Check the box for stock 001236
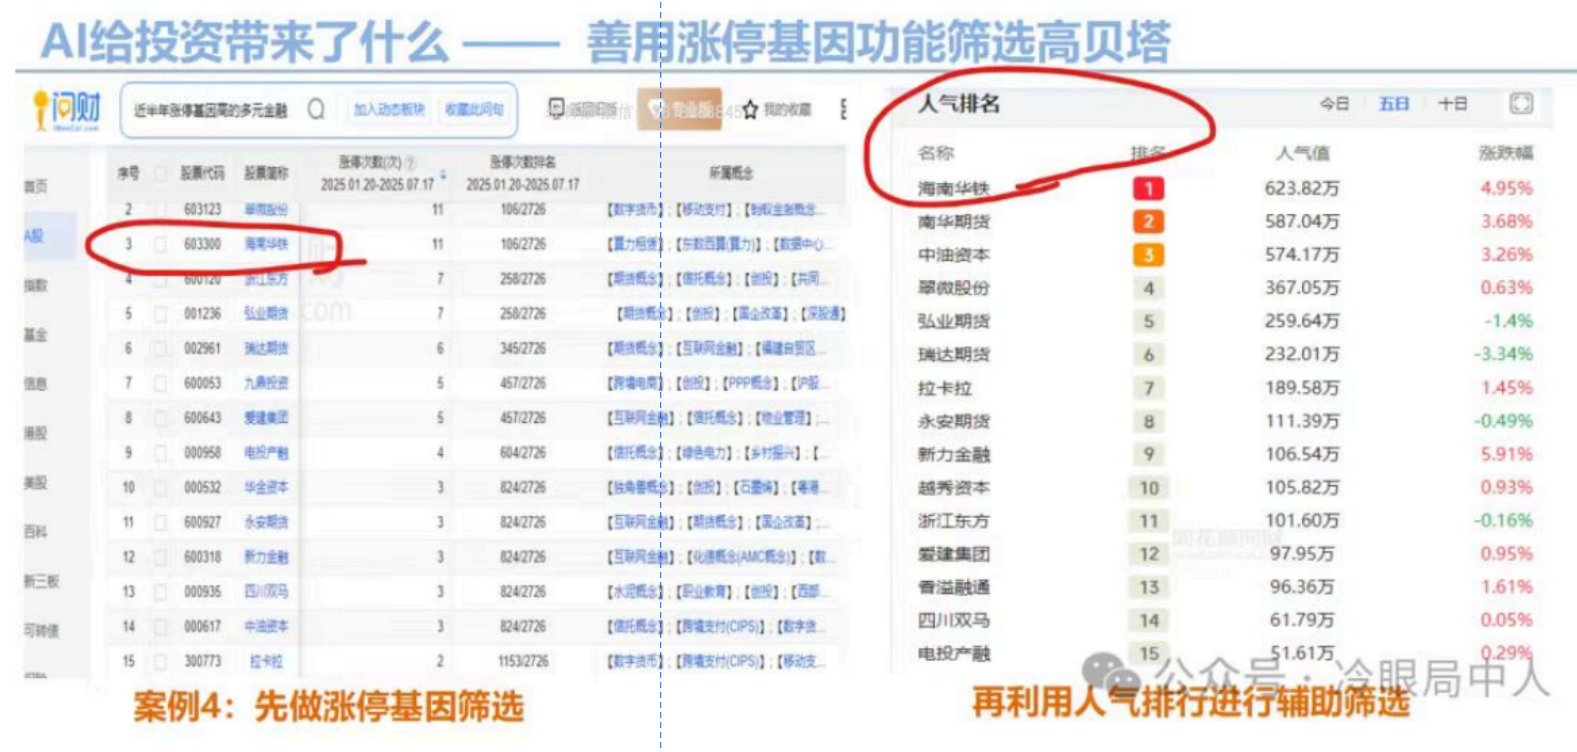 pyautogui.click(x=160, y=314)
